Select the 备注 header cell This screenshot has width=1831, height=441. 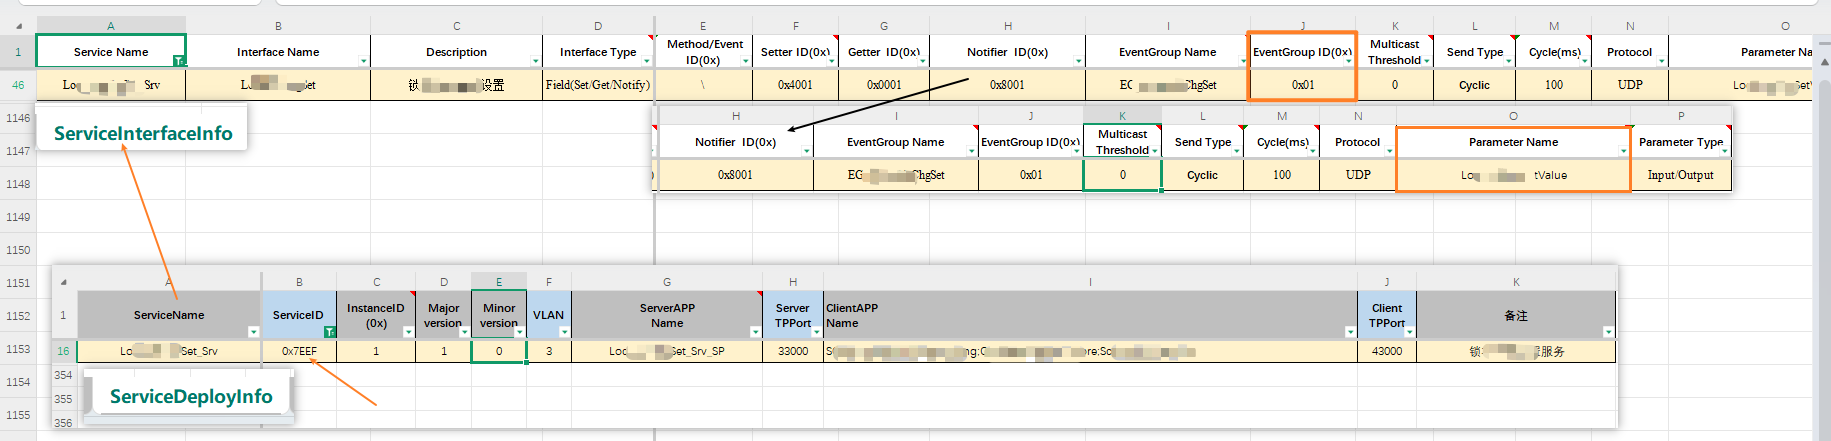(1516, 315)
